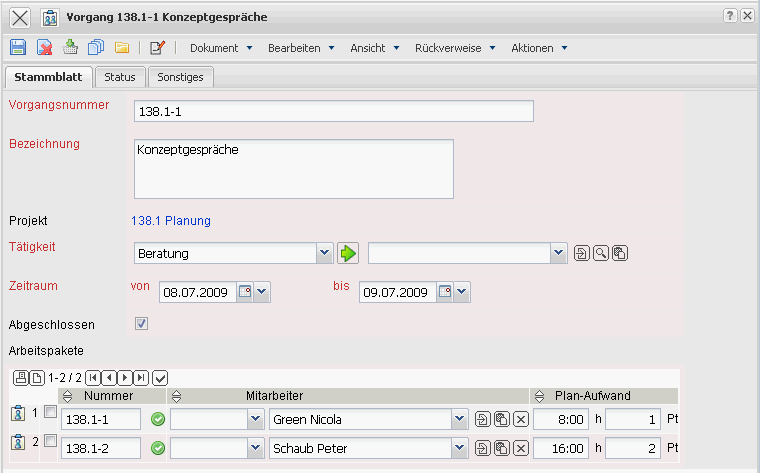Click the copy document icon

coord(96,47)
